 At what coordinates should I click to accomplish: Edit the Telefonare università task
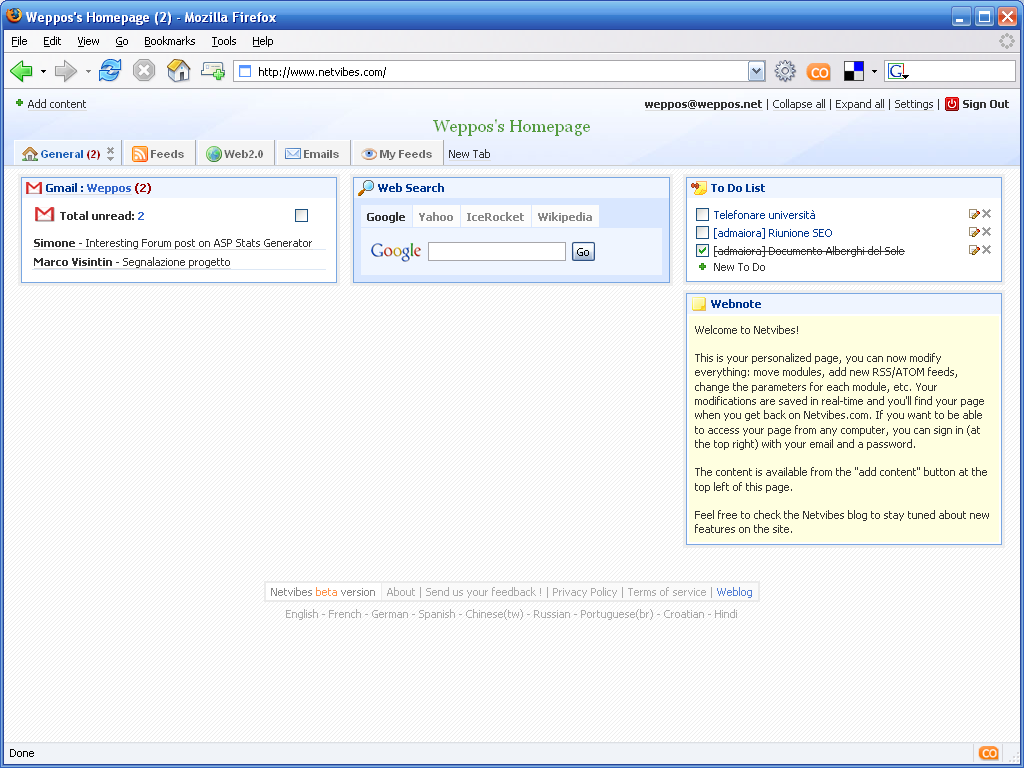974,214
